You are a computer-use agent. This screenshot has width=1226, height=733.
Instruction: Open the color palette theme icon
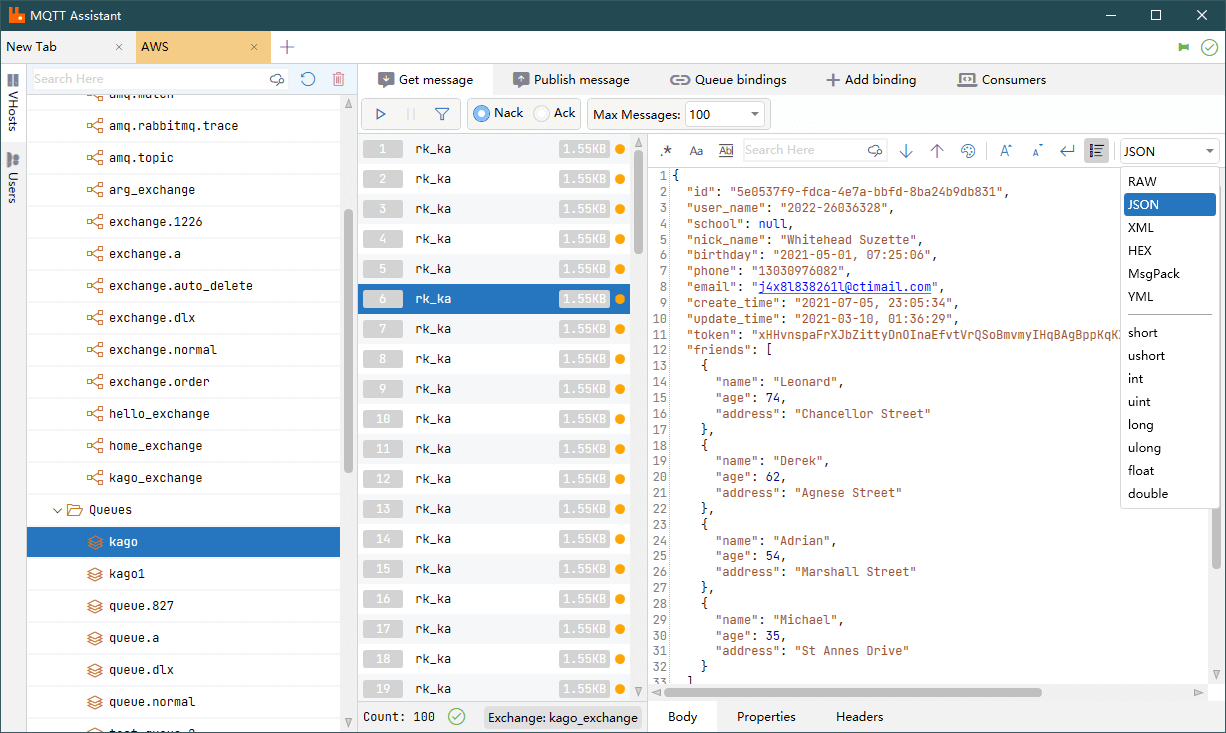tap(967, 151)
